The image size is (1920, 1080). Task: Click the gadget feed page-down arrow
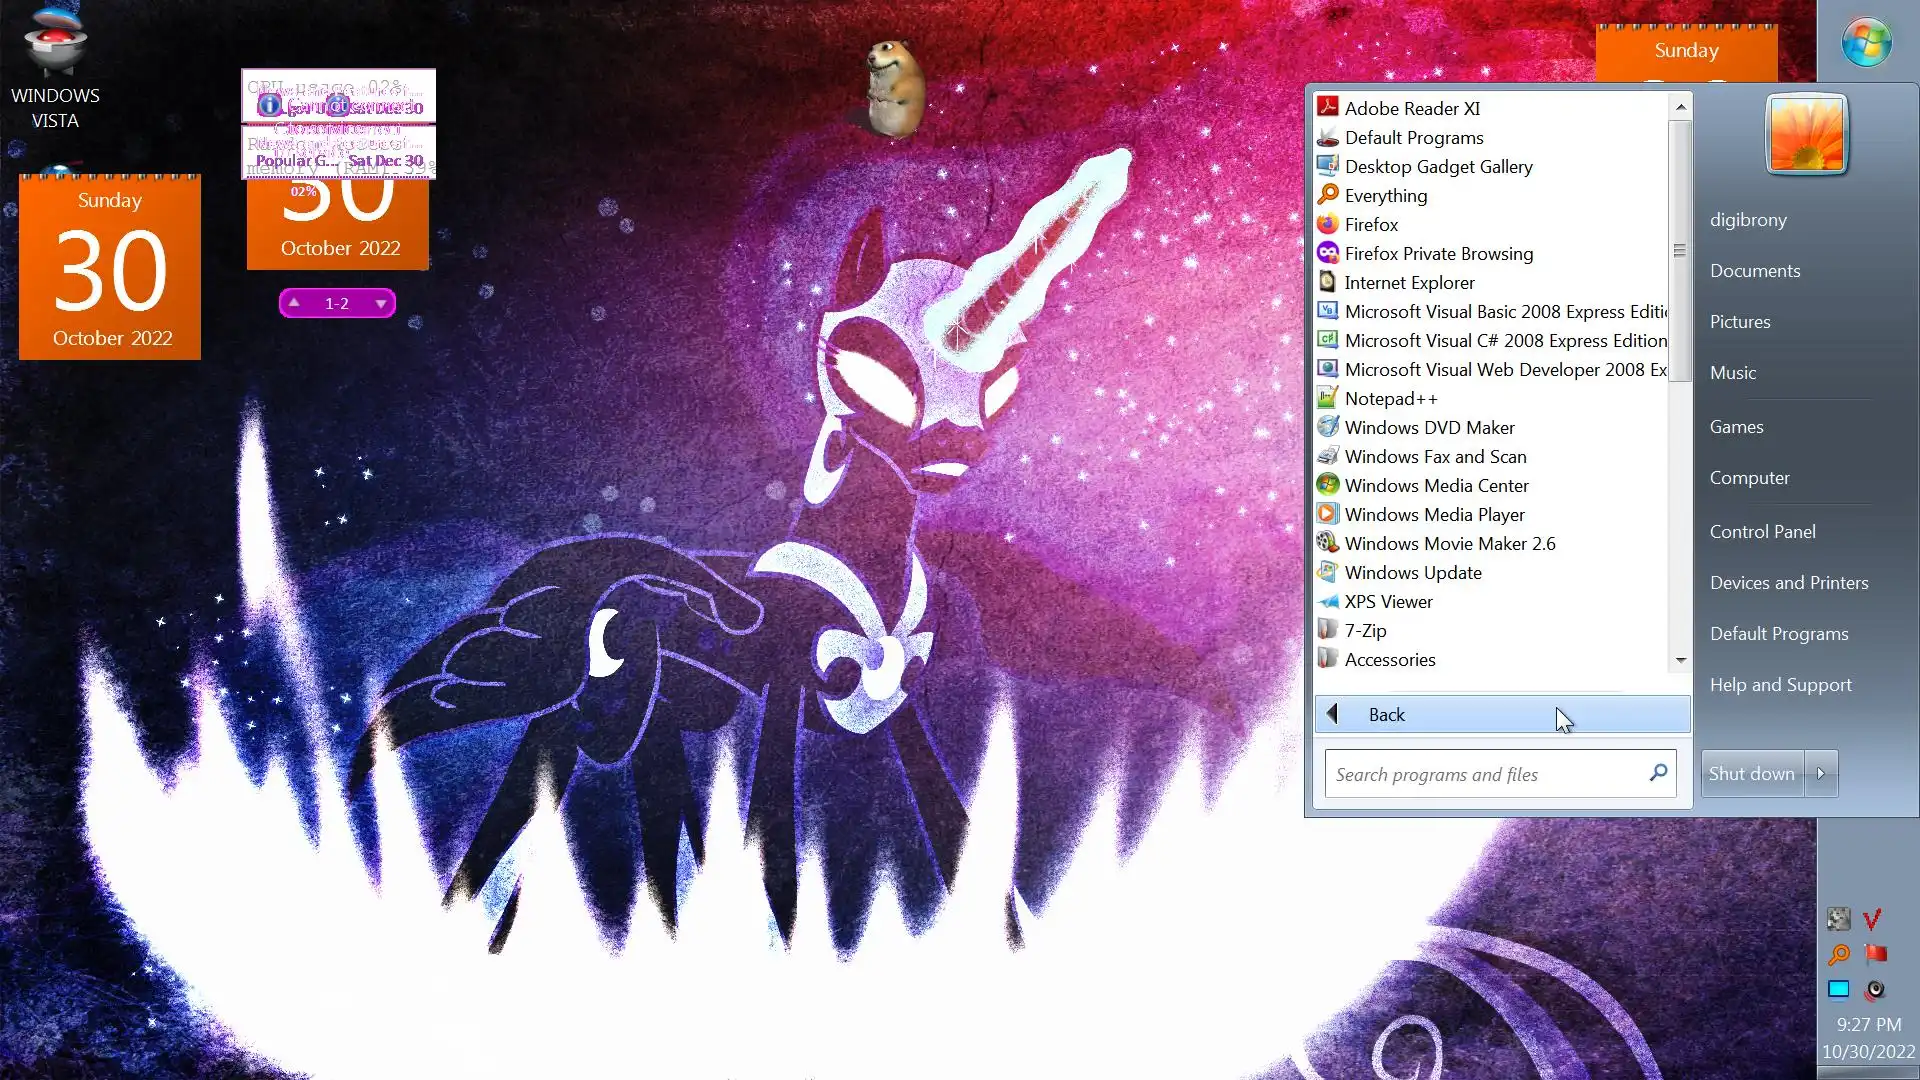click(380, 303)
